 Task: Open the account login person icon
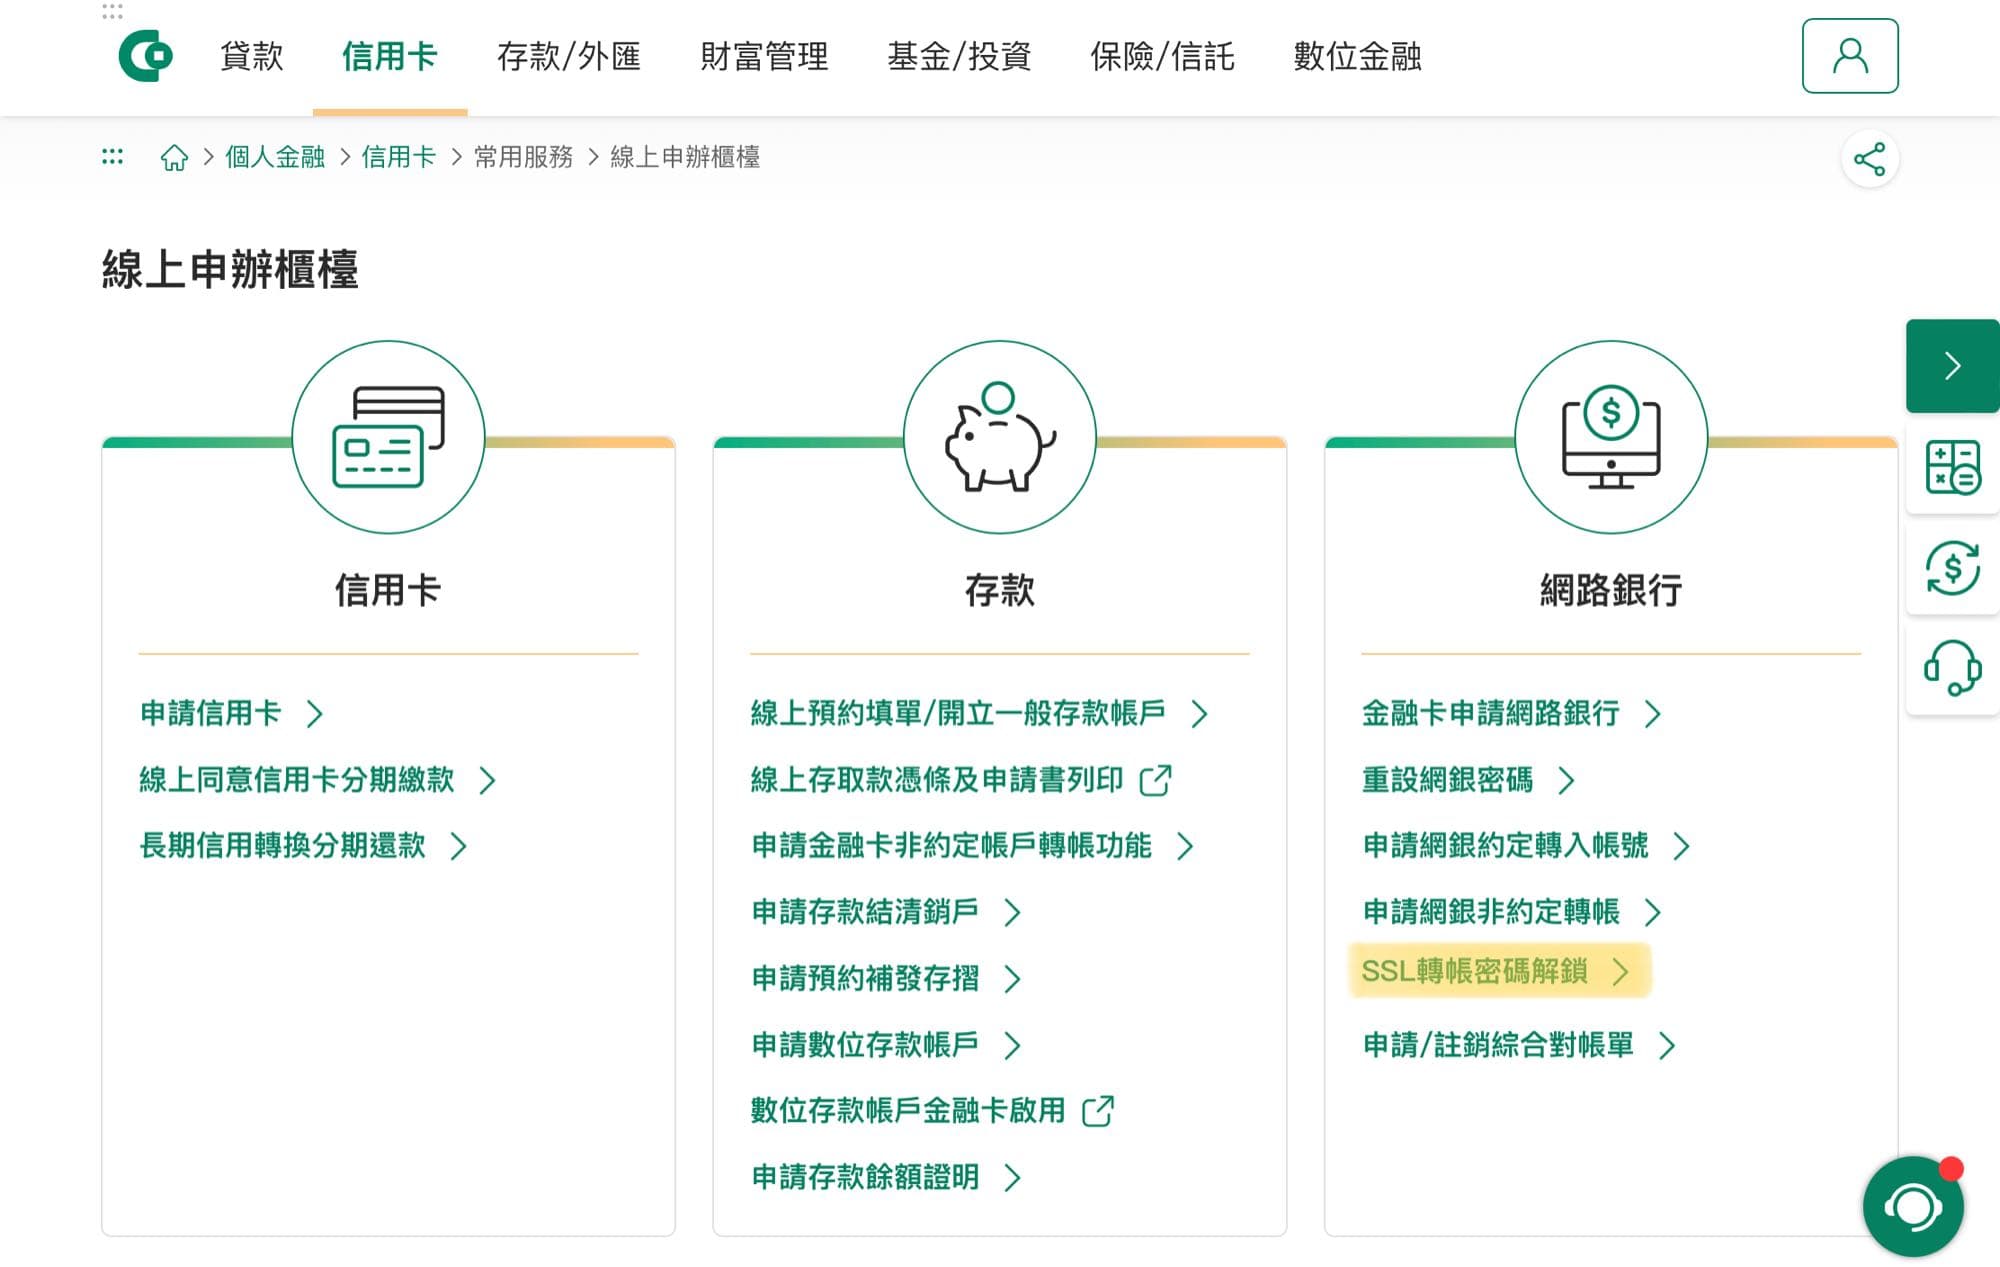click(1849, 57)
